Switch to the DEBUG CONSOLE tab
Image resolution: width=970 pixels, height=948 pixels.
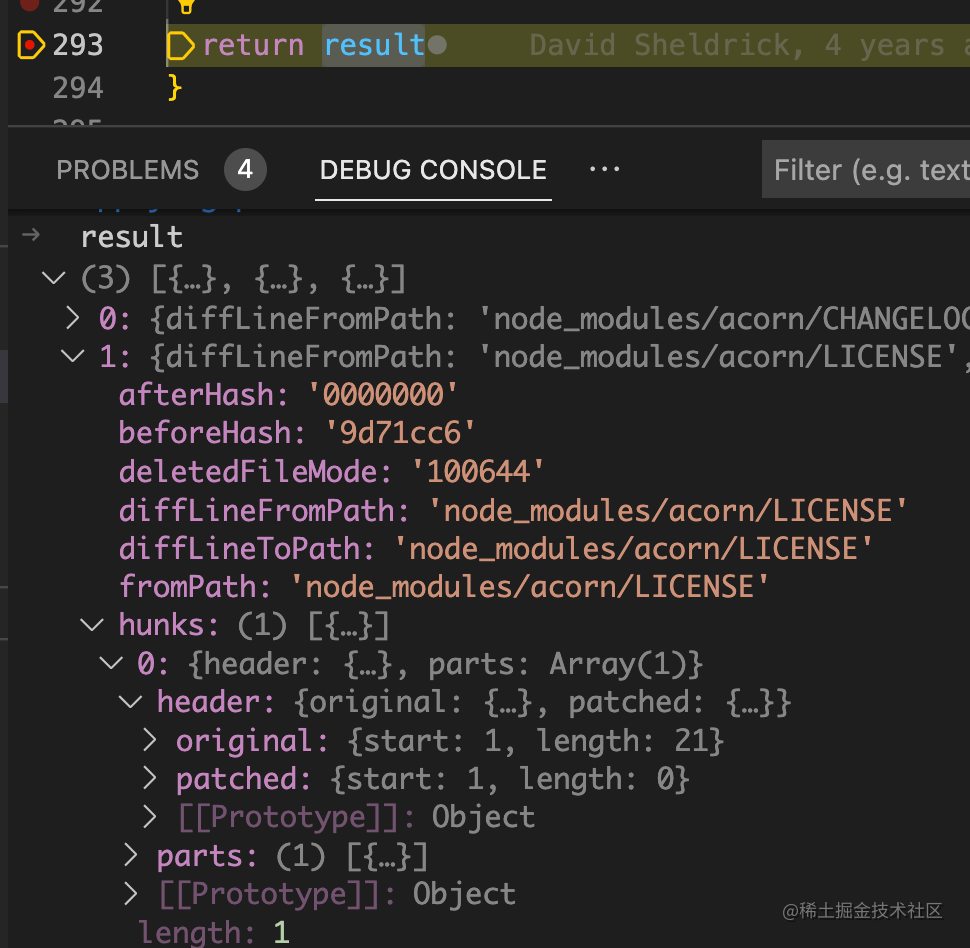pos(433,170)
